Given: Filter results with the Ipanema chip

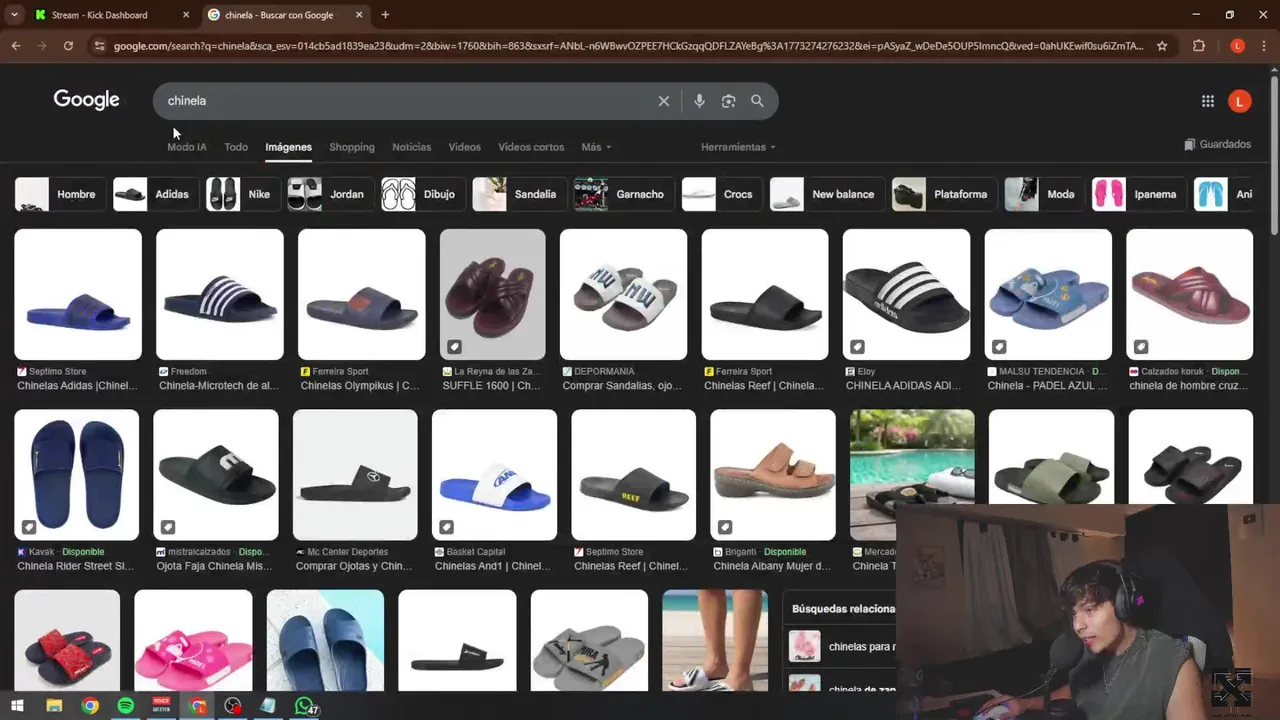Looking at the screenshot, I should tap(1137, 194).
